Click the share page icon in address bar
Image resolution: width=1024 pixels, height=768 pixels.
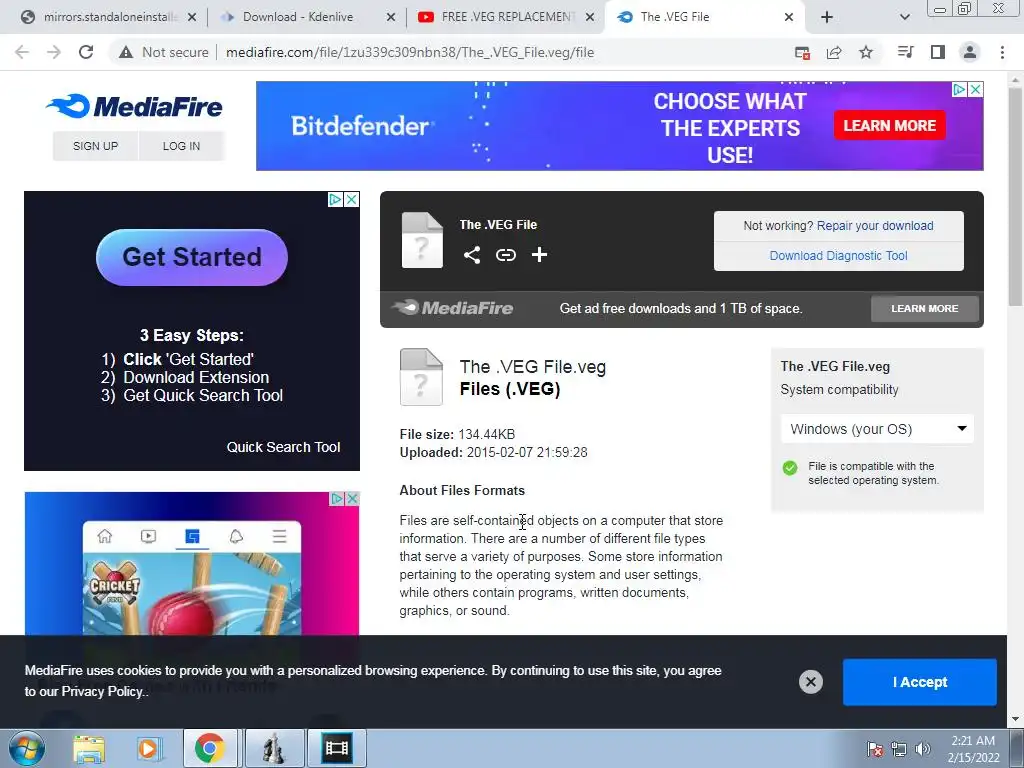(x=834, y=52)
